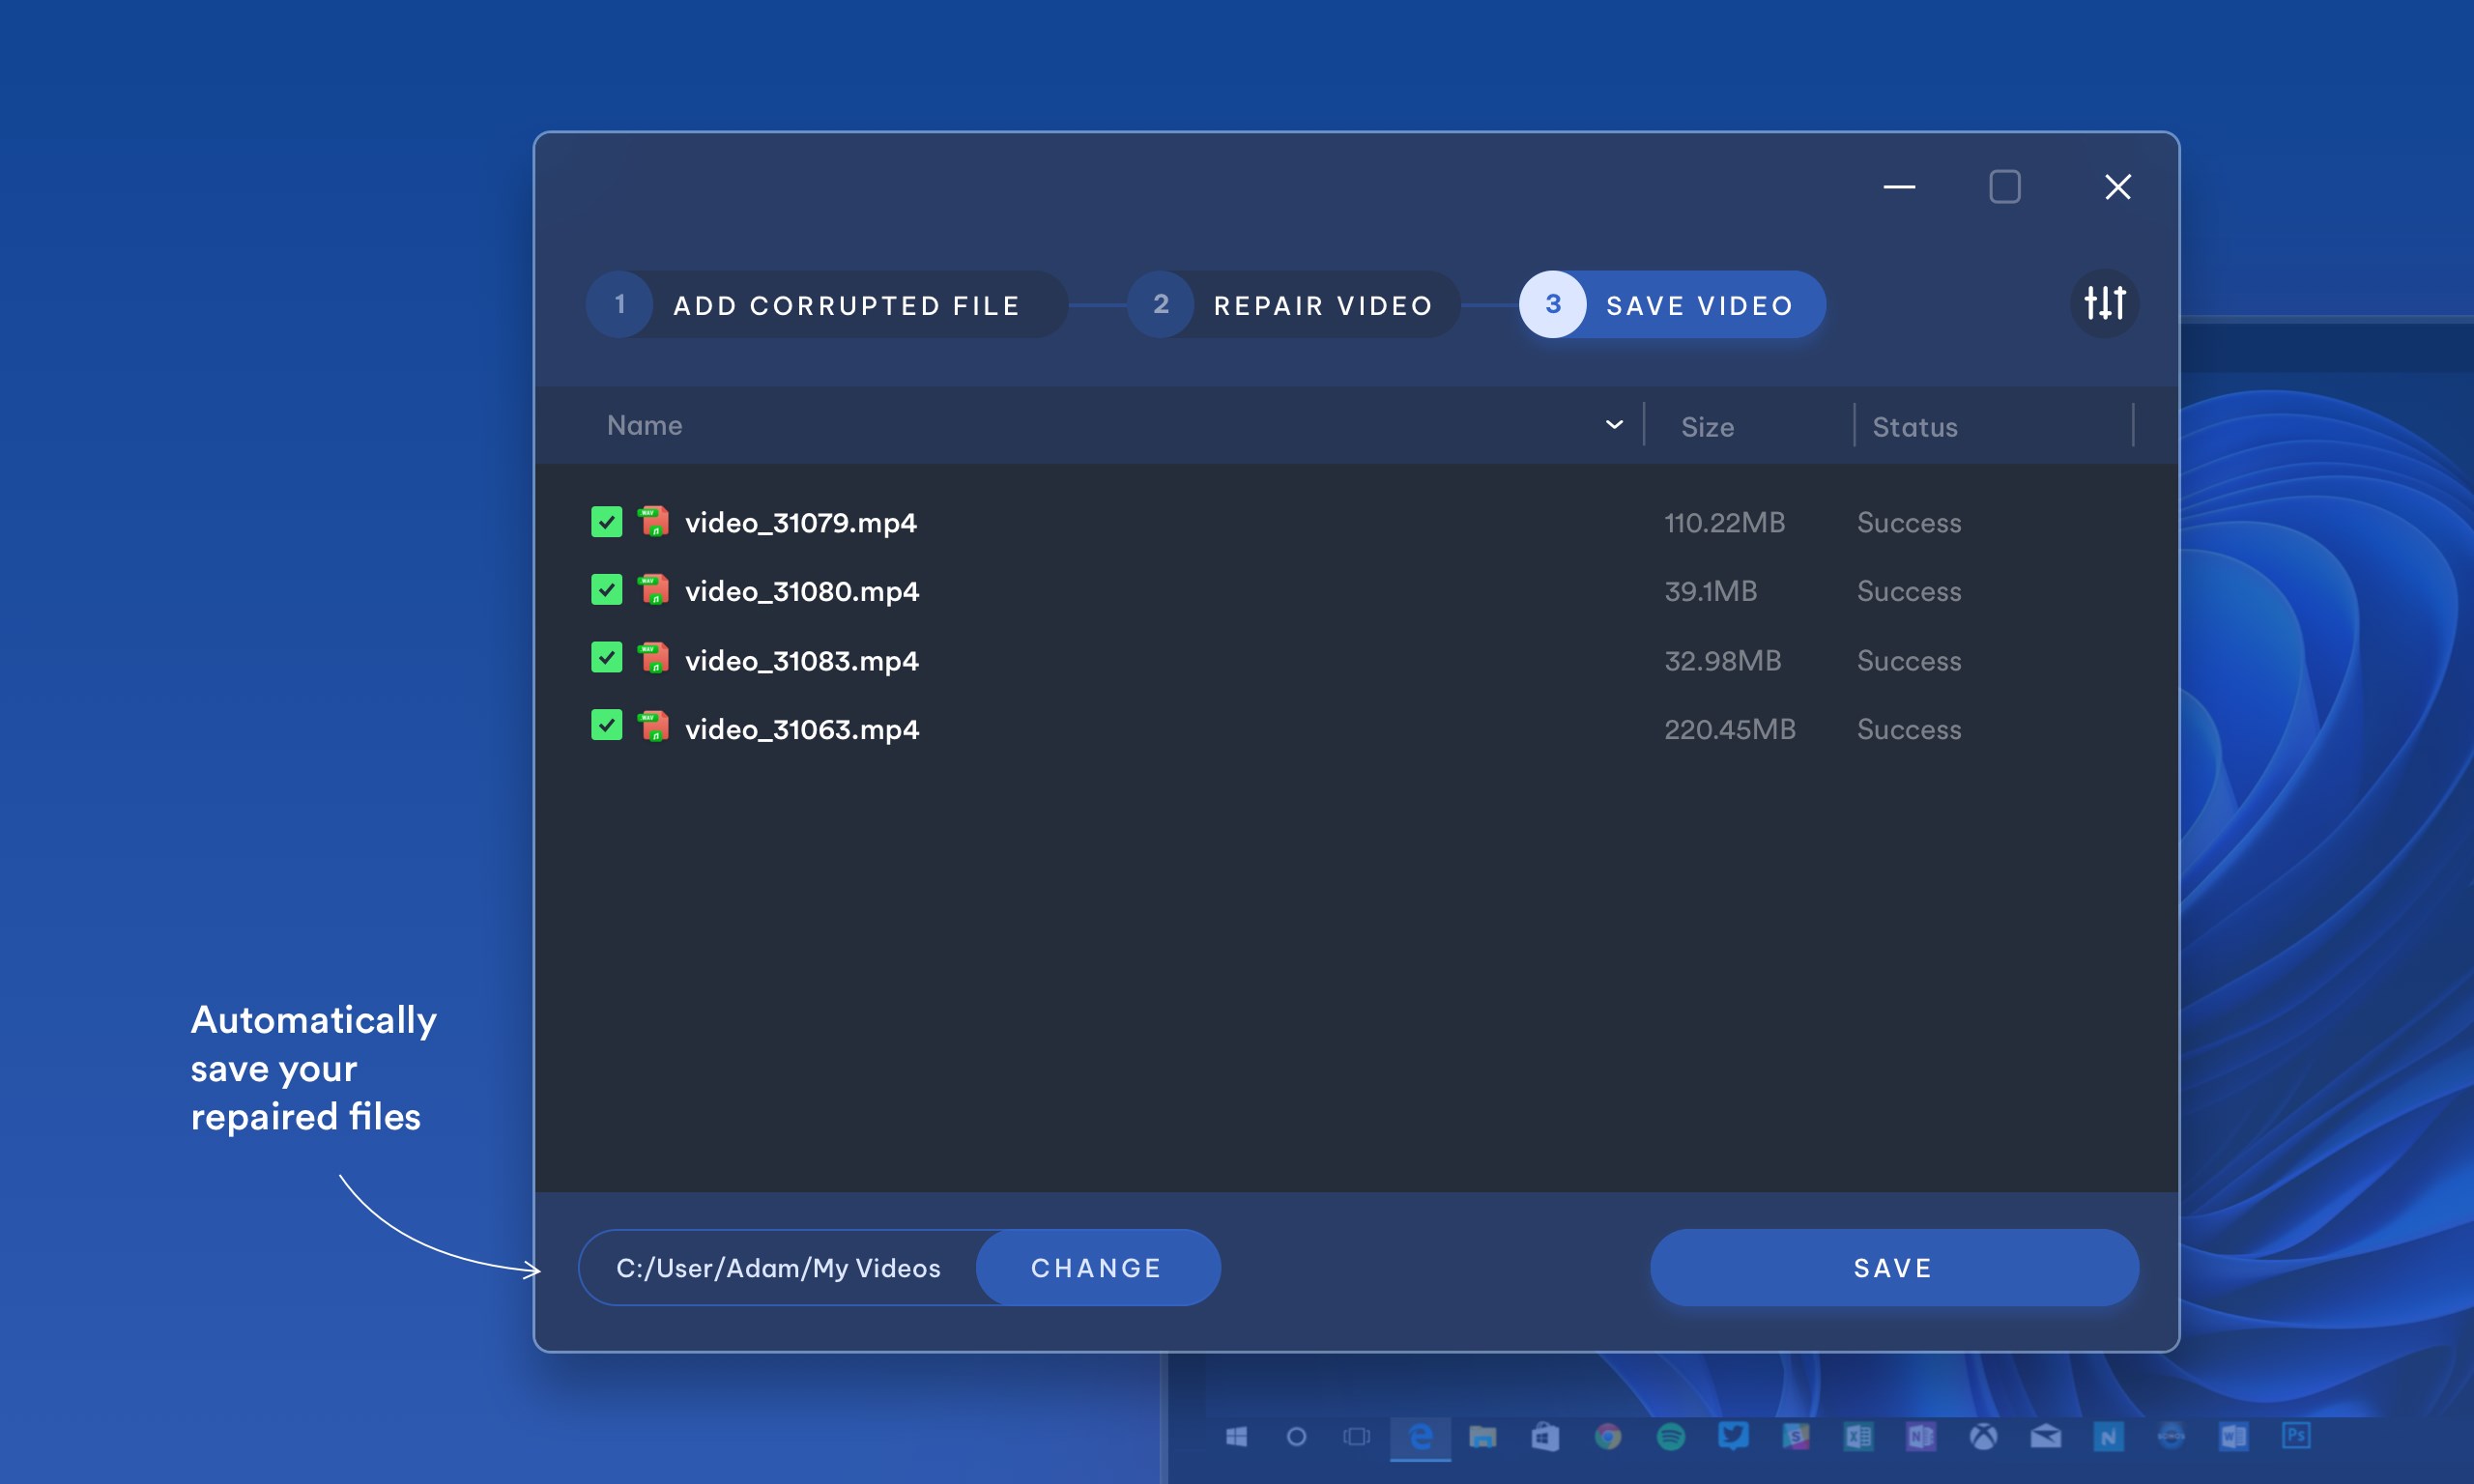Click the save path field C:/User/Adam/My Videos
Image resolution: width=2474 pixels, height=1484 pixels.
778,1268
